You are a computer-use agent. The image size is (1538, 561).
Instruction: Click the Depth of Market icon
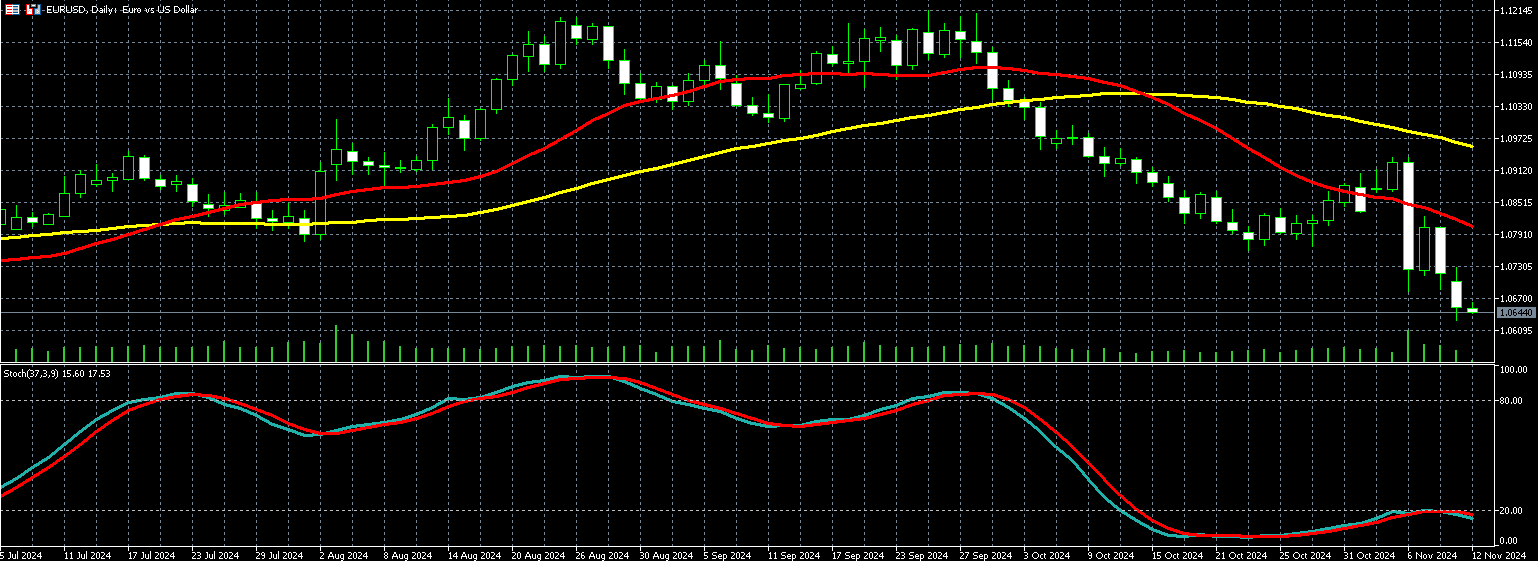[33, 9]
